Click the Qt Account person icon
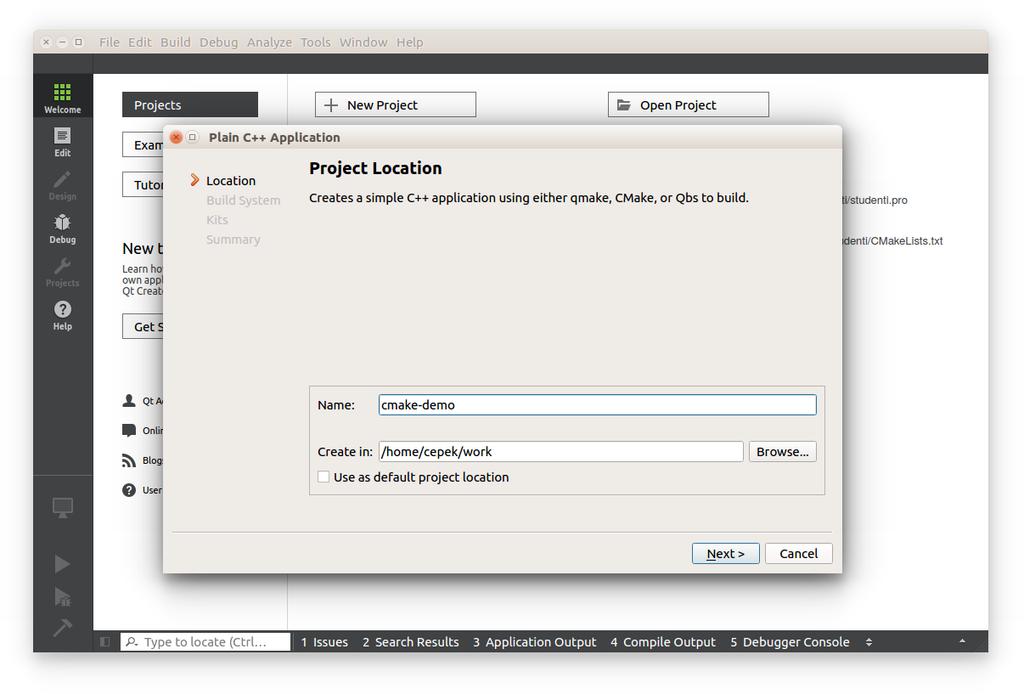 [x=129, y=401]
